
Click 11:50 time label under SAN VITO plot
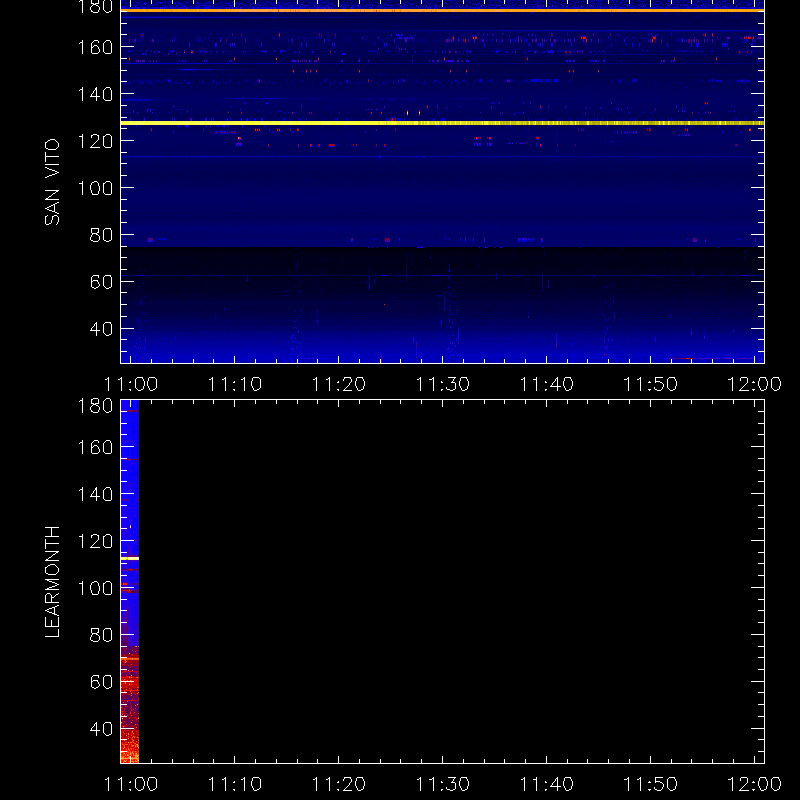[x=651, y=384]
